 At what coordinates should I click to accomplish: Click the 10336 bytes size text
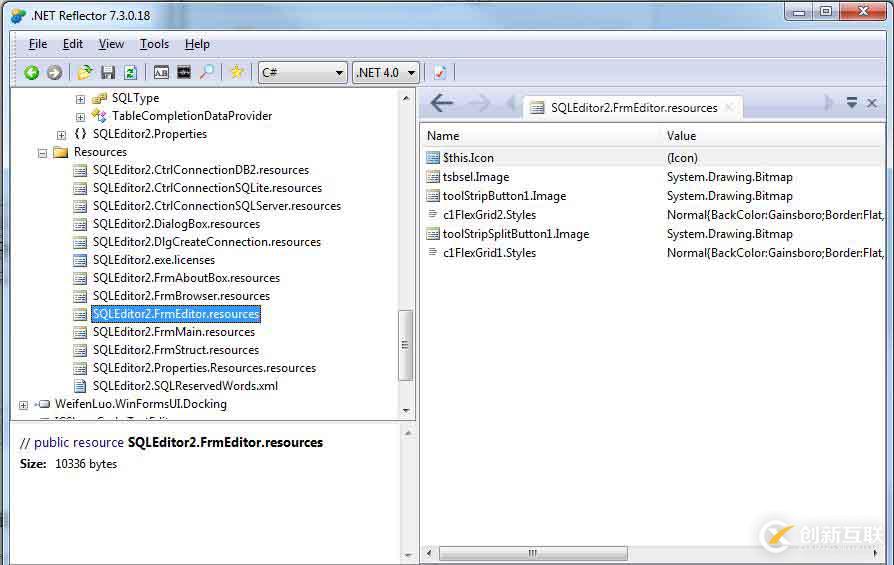pyautogui.click(x=86, y=464)
